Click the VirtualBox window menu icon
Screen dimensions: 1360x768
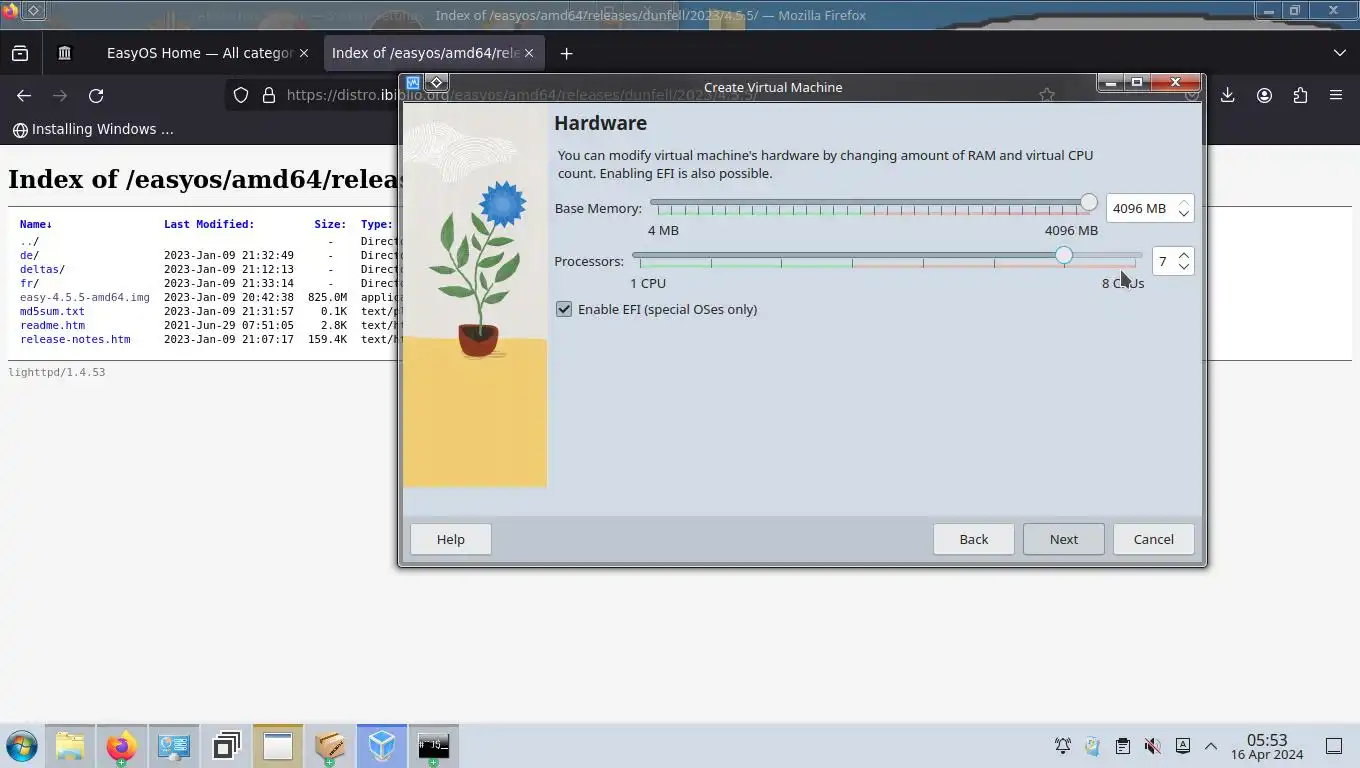(x=413, y=83)
